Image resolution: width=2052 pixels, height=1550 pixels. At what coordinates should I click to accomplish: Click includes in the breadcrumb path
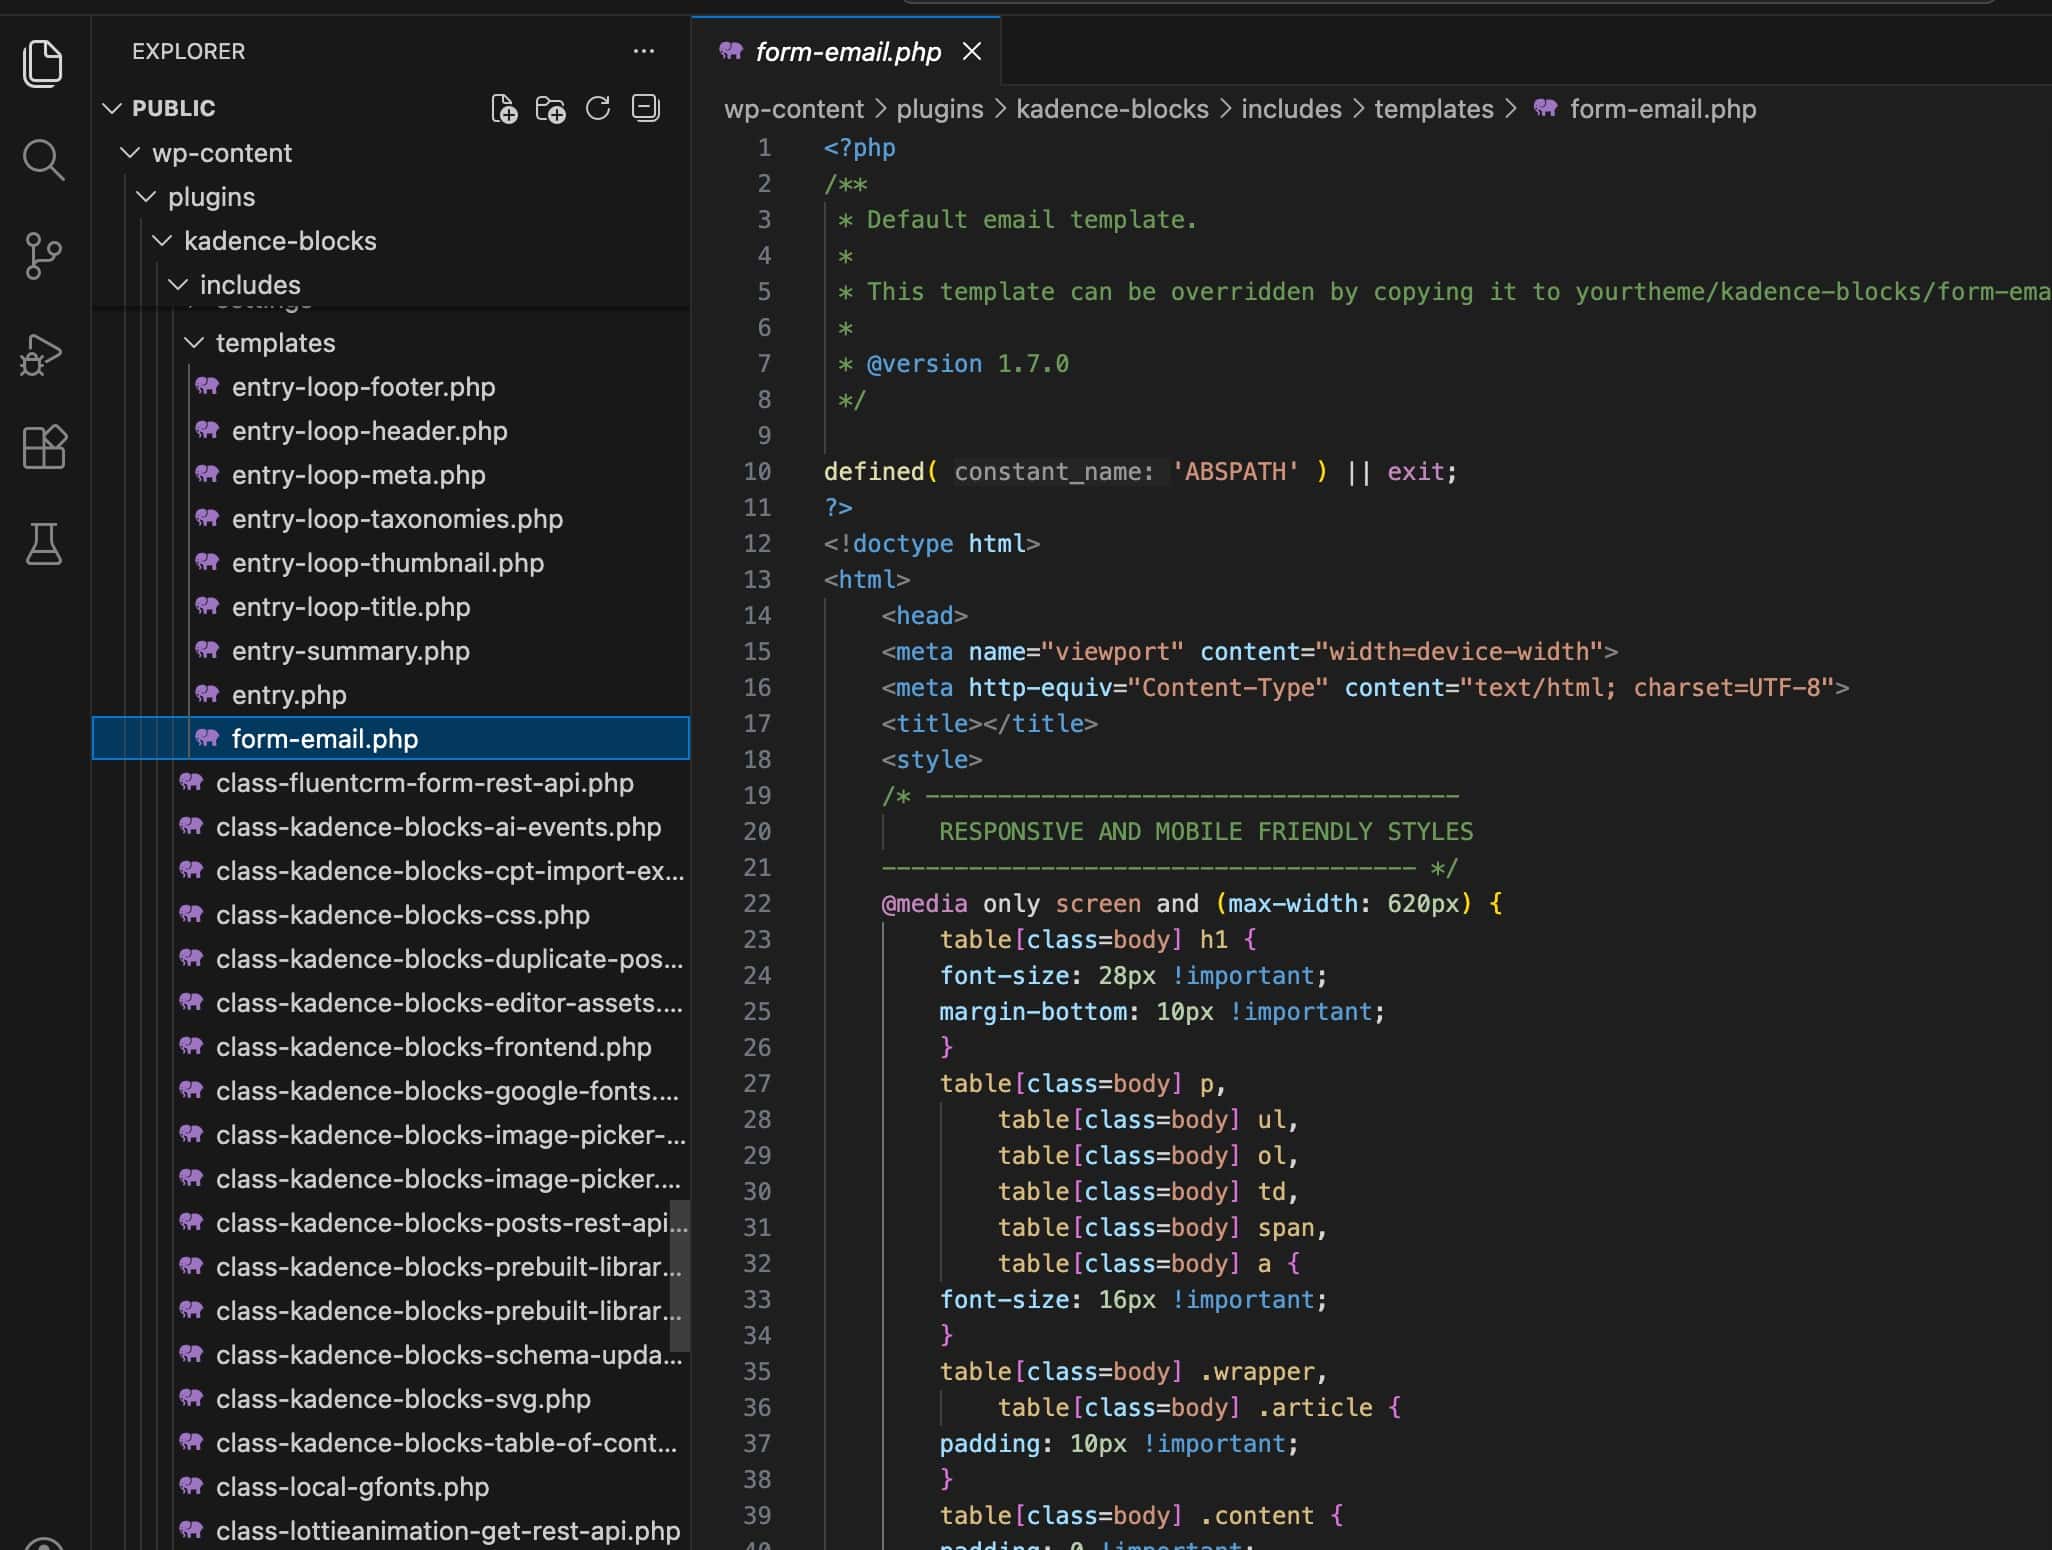pyautogui.click(x=1290, y=109)
